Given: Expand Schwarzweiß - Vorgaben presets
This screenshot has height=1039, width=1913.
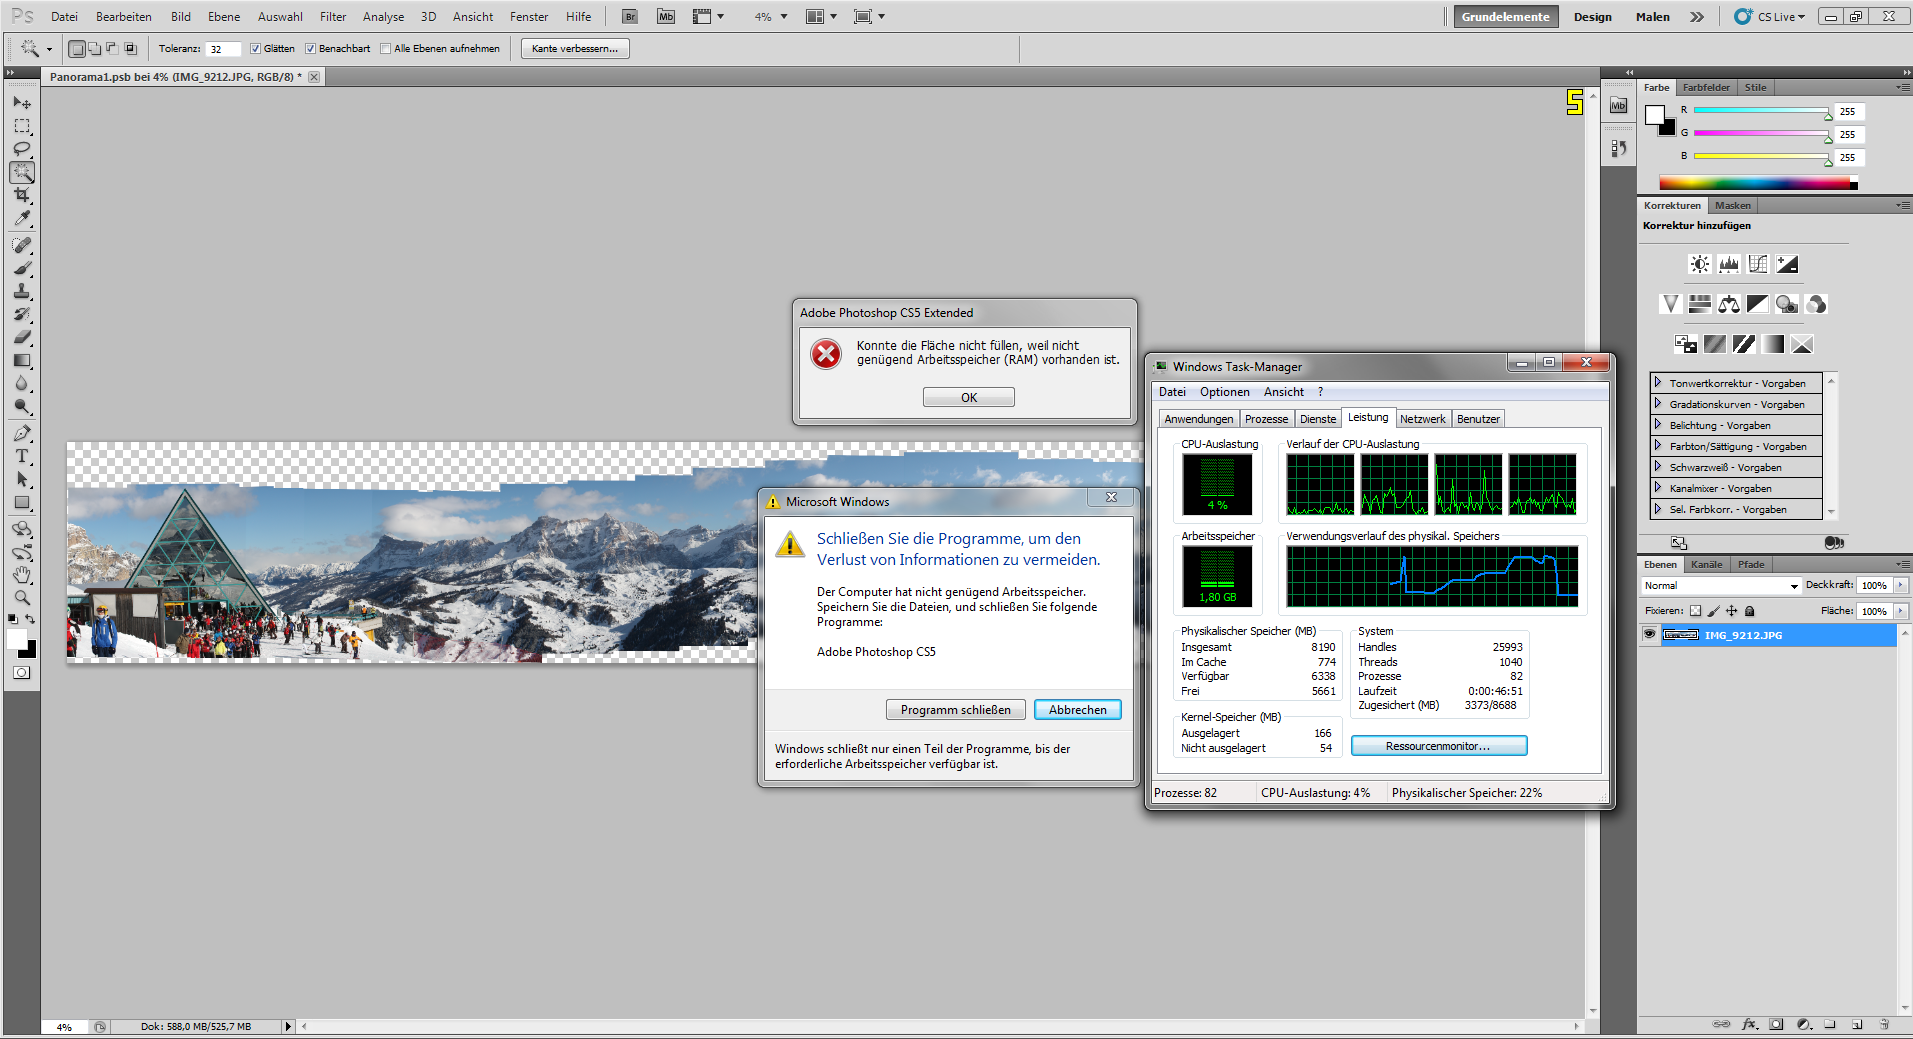Looking at the screenshot, I should pyautogui.click(x=1658, y=467).
